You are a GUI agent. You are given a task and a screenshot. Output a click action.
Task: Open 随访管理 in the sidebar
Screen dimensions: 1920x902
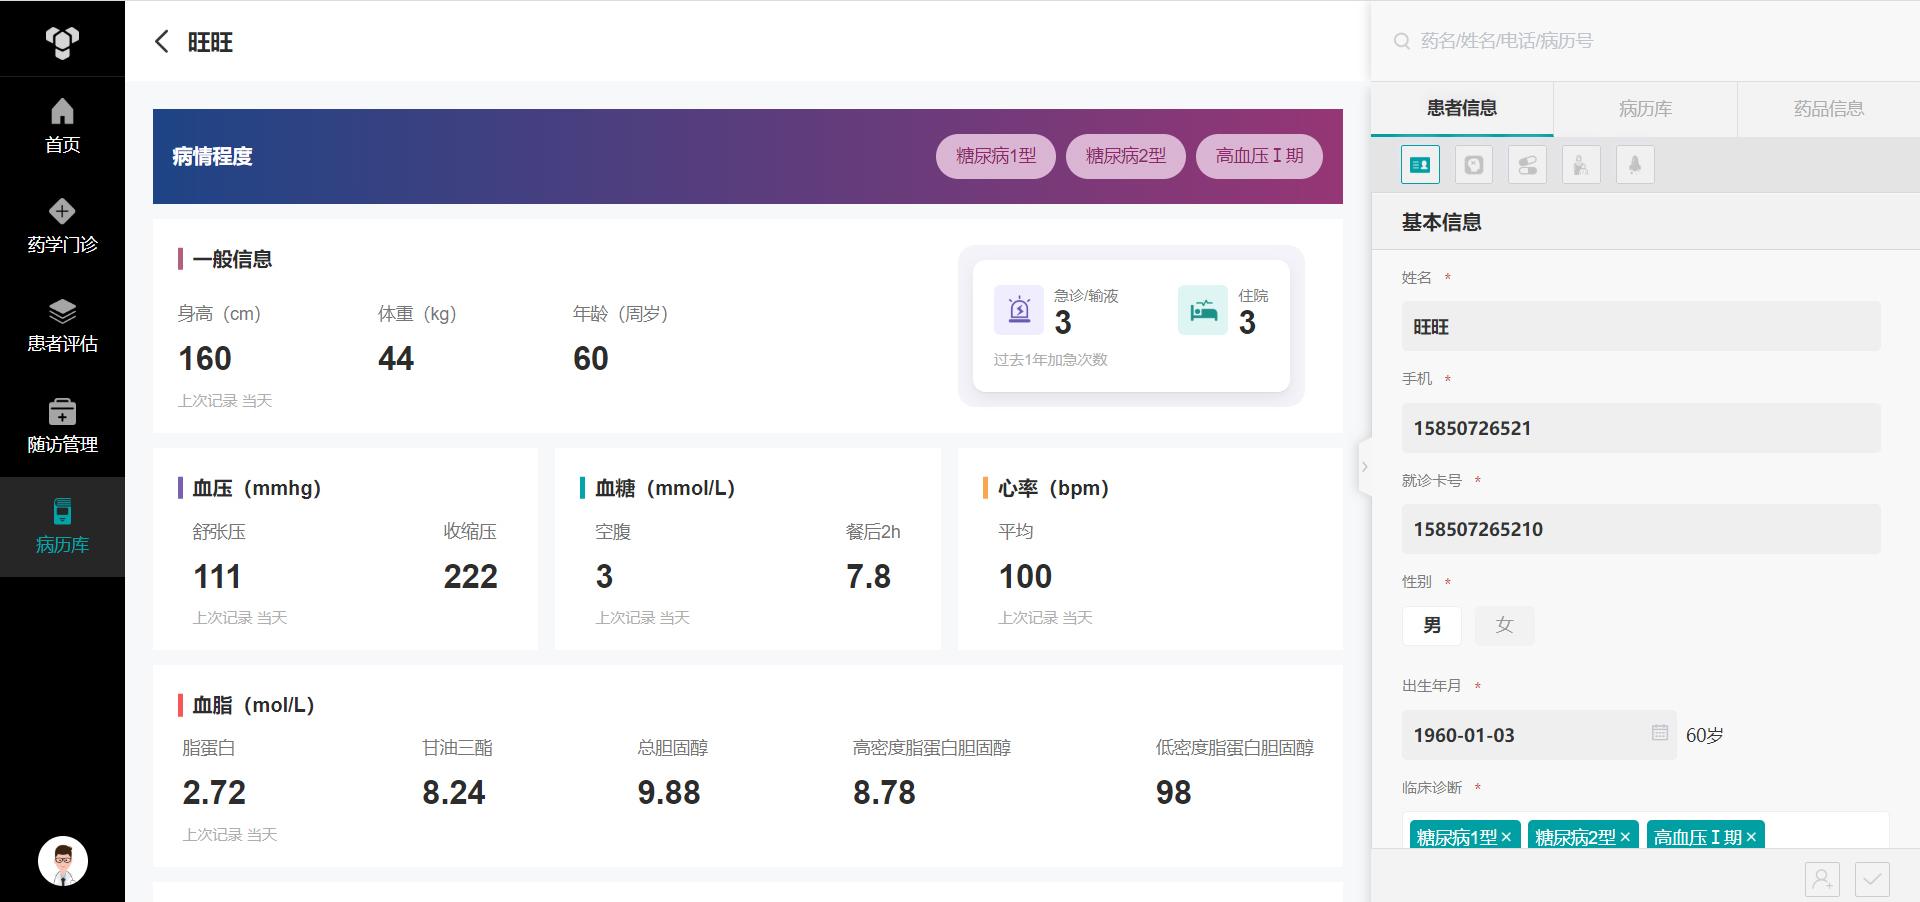[x=62, y=426]
